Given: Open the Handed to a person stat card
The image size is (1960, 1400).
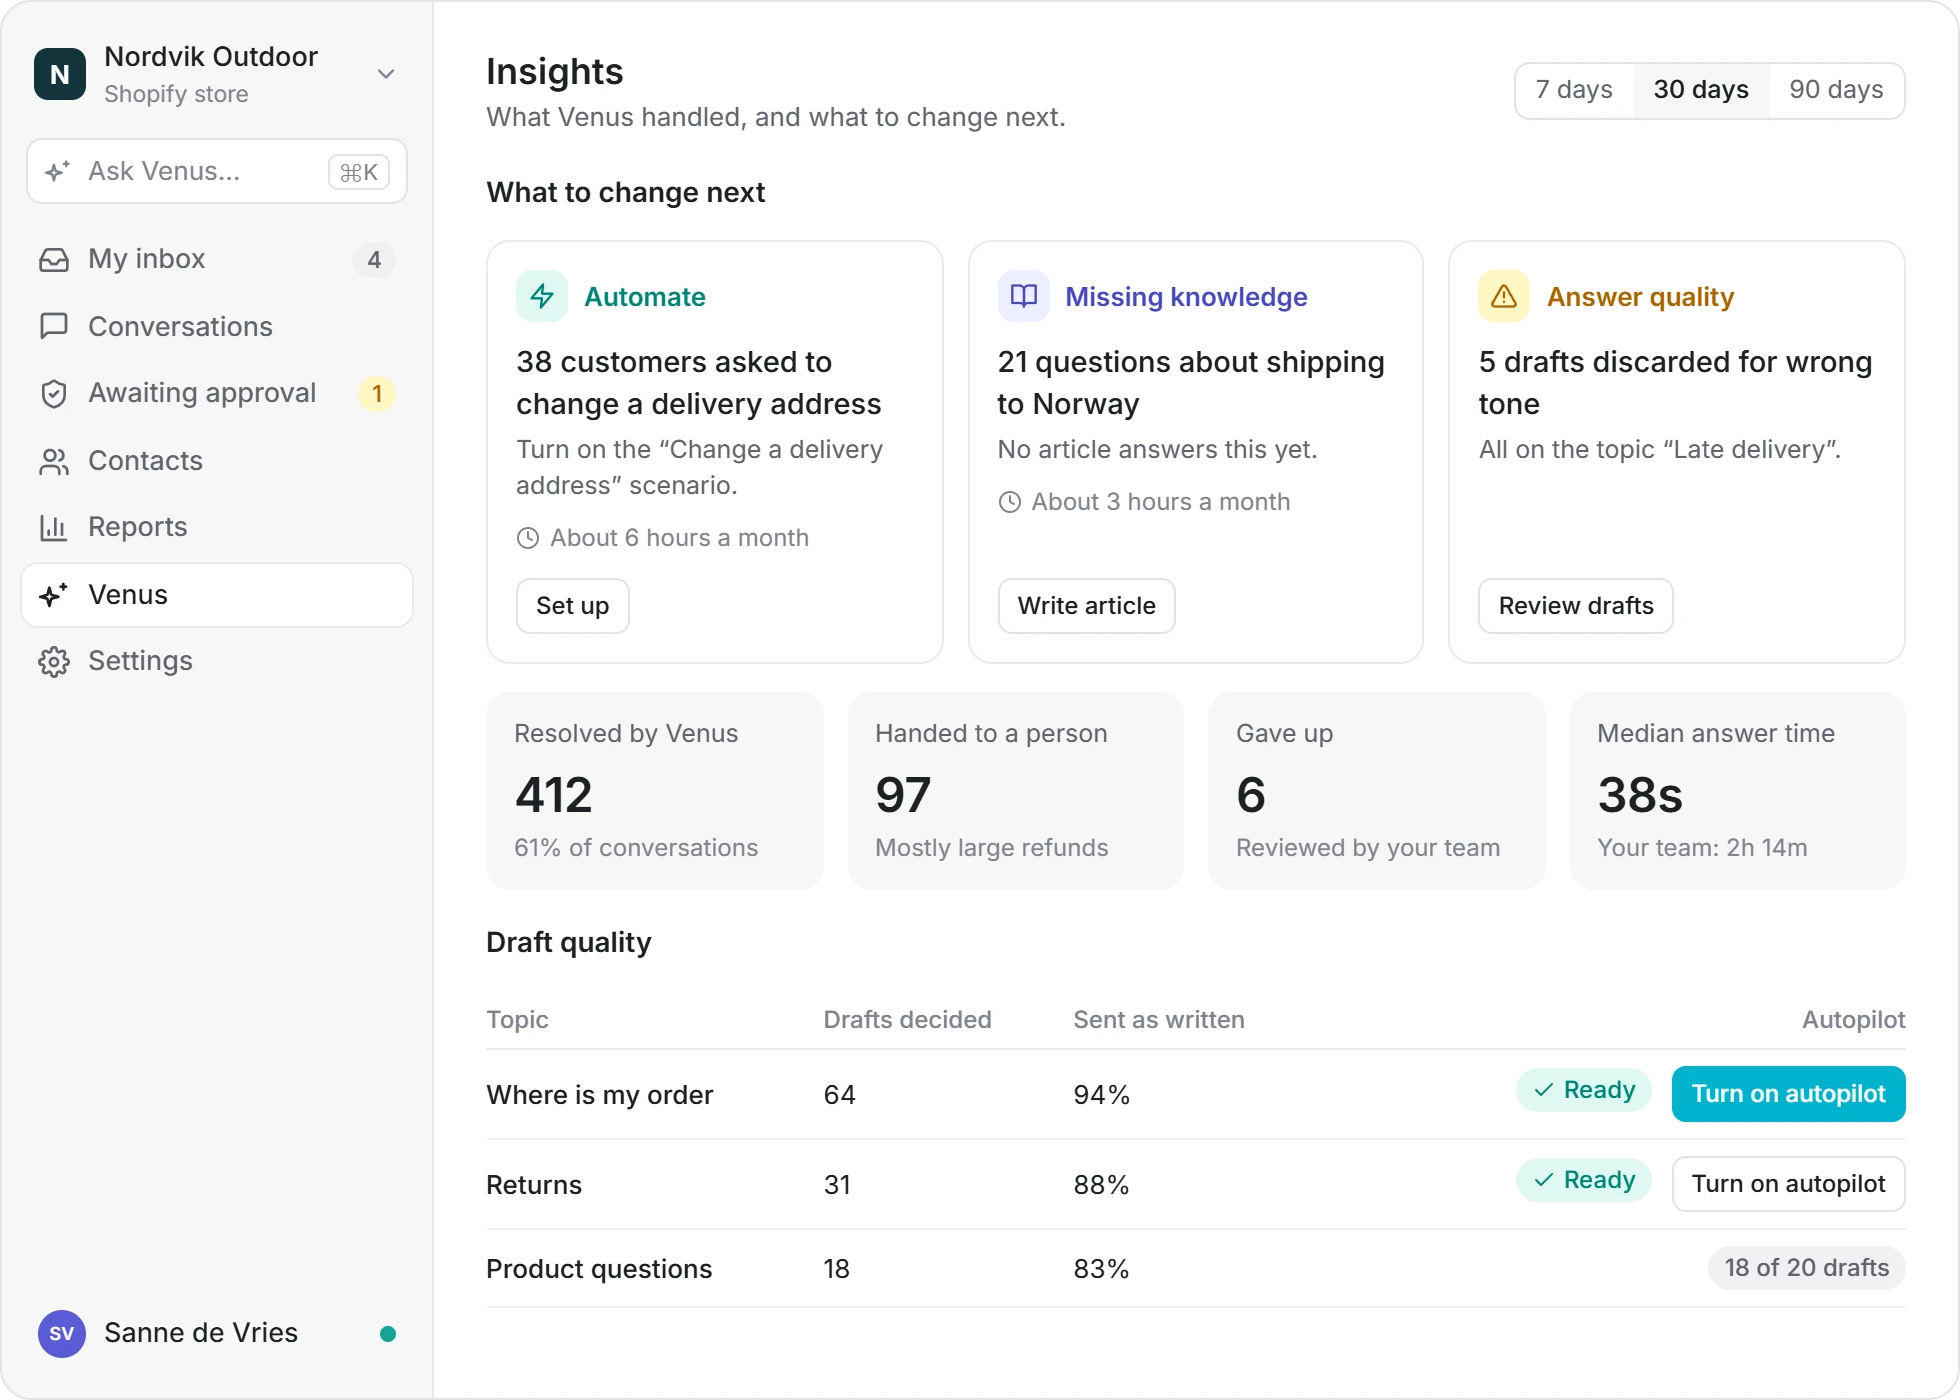Looking at the screenshot, I should pyautogui.click(x=1016, y=791).
